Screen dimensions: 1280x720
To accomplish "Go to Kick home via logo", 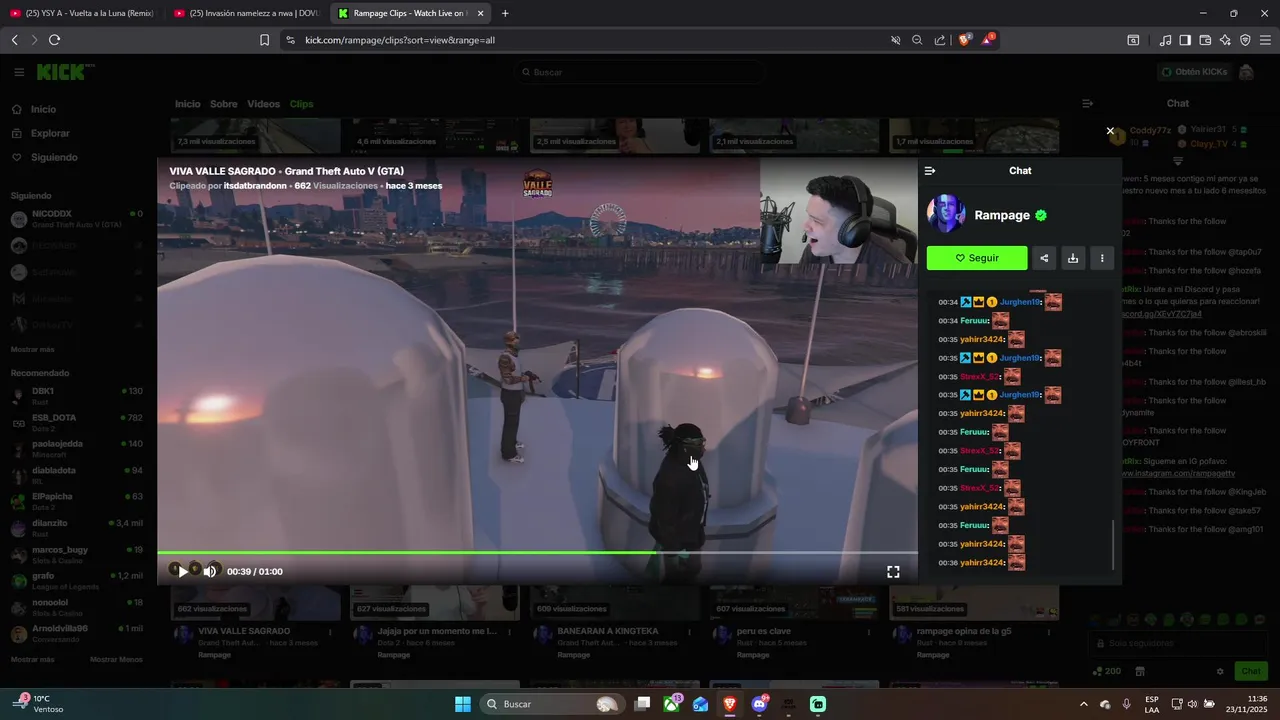I will tap(62, 72).
